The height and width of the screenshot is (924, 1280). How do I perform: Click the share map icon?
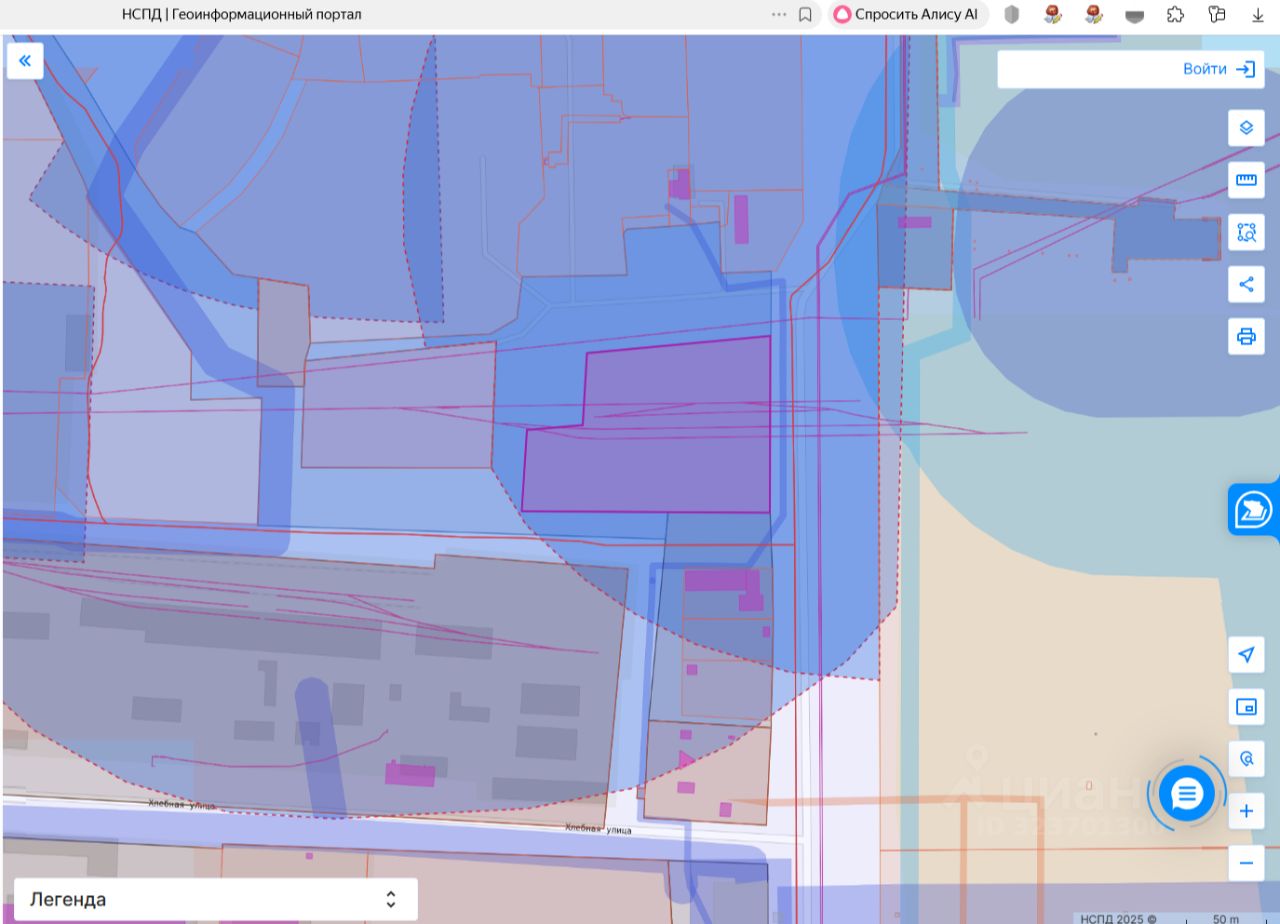click(1246, 284)
